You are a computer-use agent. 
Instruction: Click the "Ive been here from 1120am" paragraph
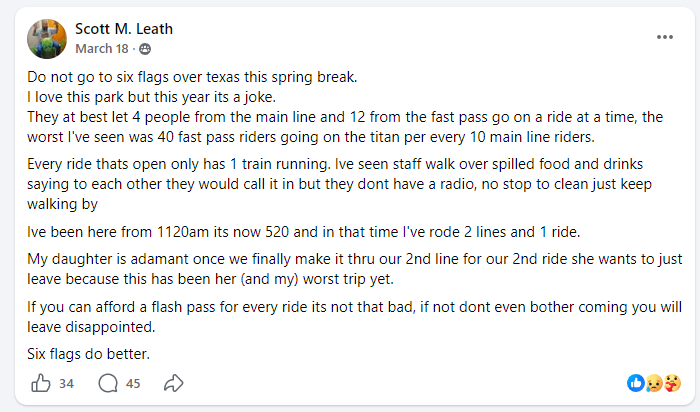point(300,233)
